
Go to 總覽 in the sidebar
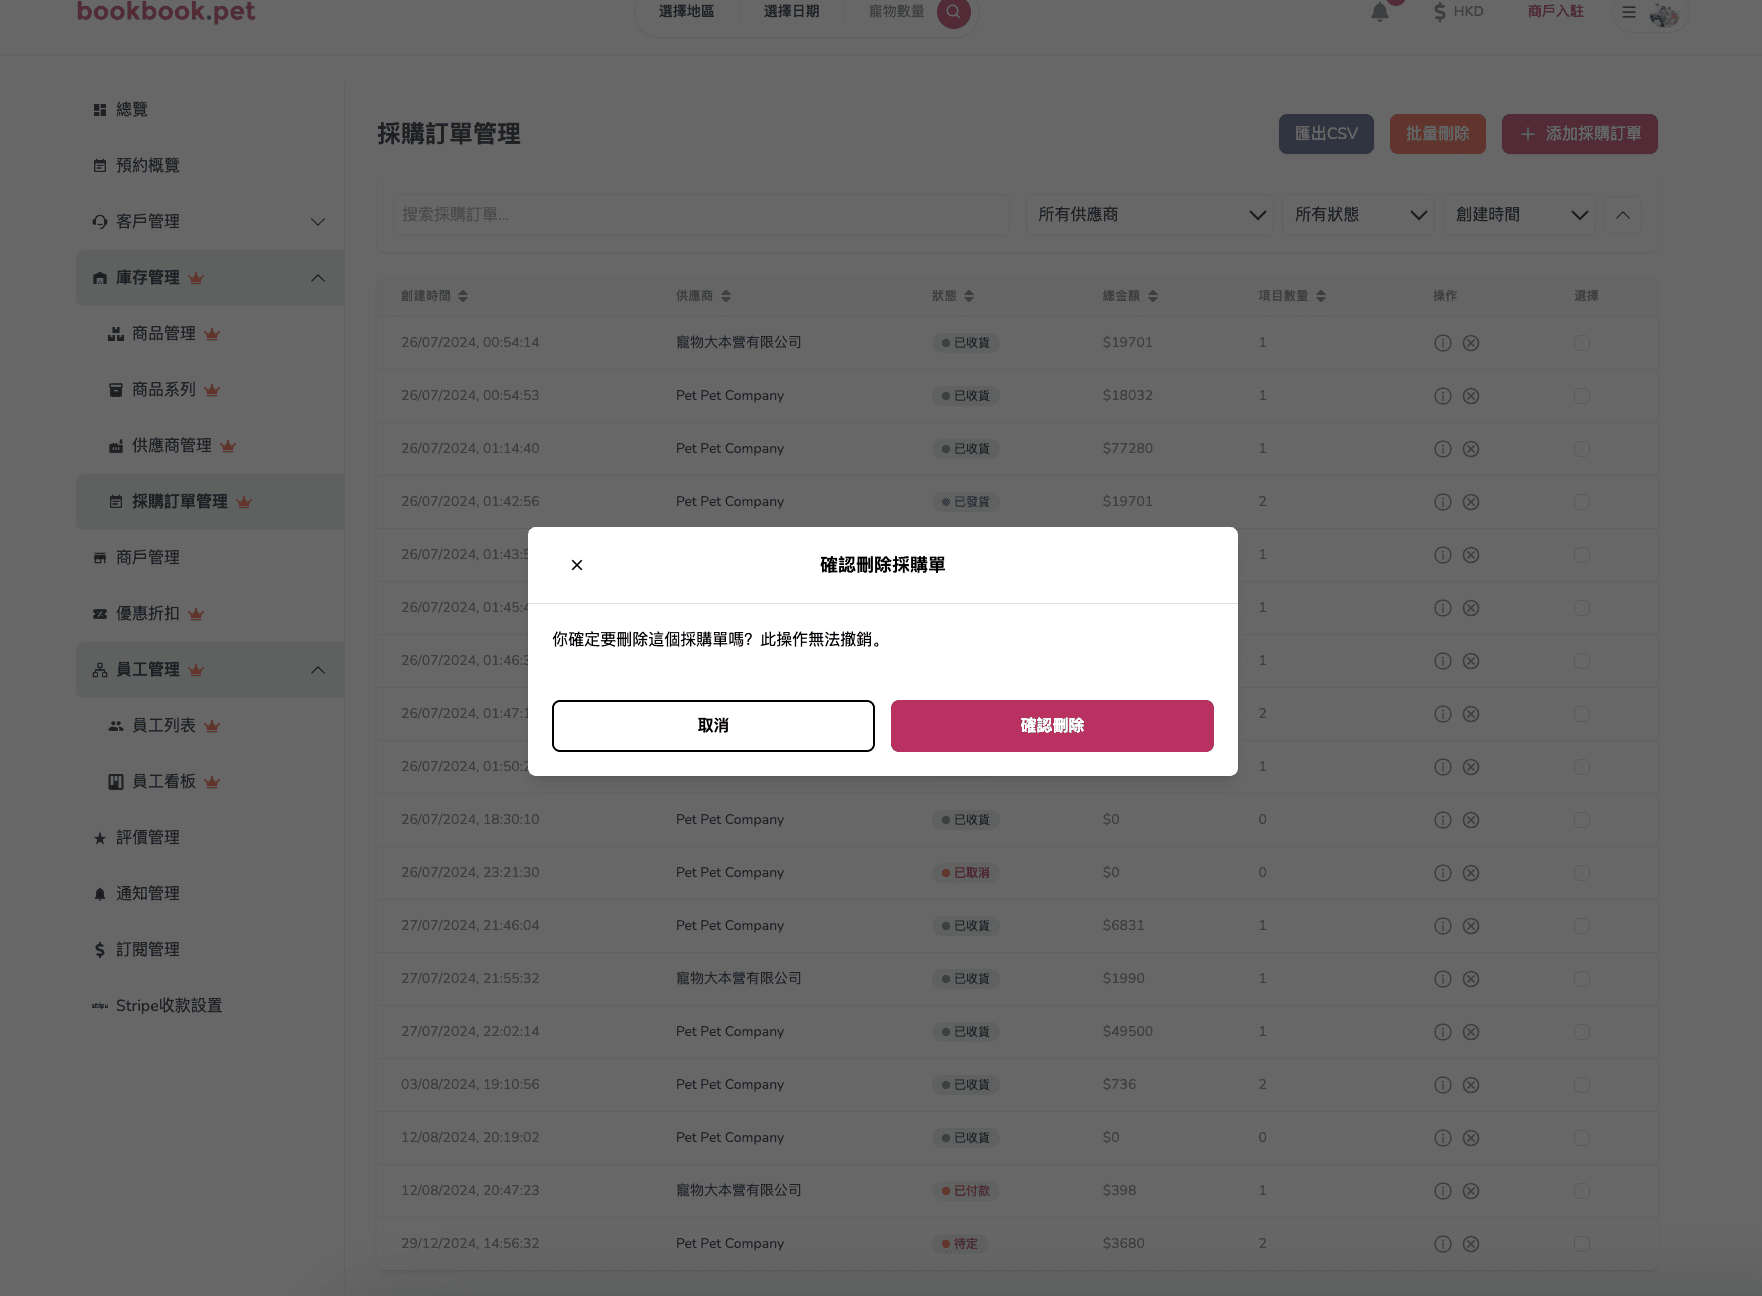[210, 109]
